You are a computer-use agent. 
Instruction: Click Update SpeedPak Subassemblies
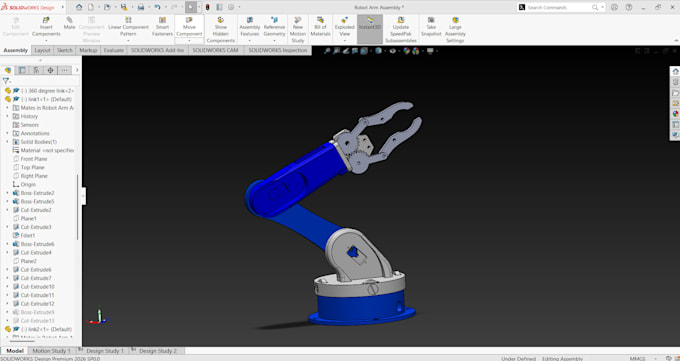[401, 30]
